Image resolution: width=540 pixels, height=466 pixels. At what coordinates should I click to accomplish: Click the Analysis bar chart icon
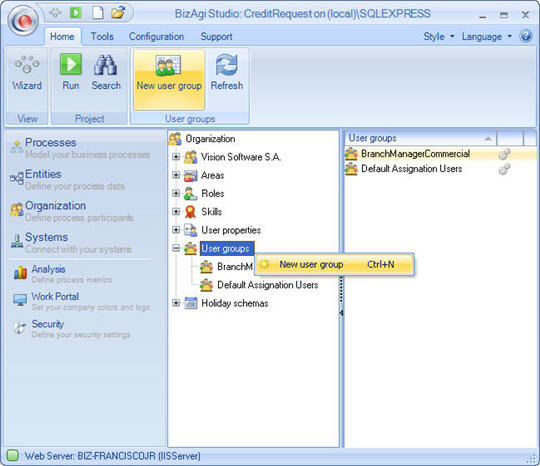pos(20,272)
